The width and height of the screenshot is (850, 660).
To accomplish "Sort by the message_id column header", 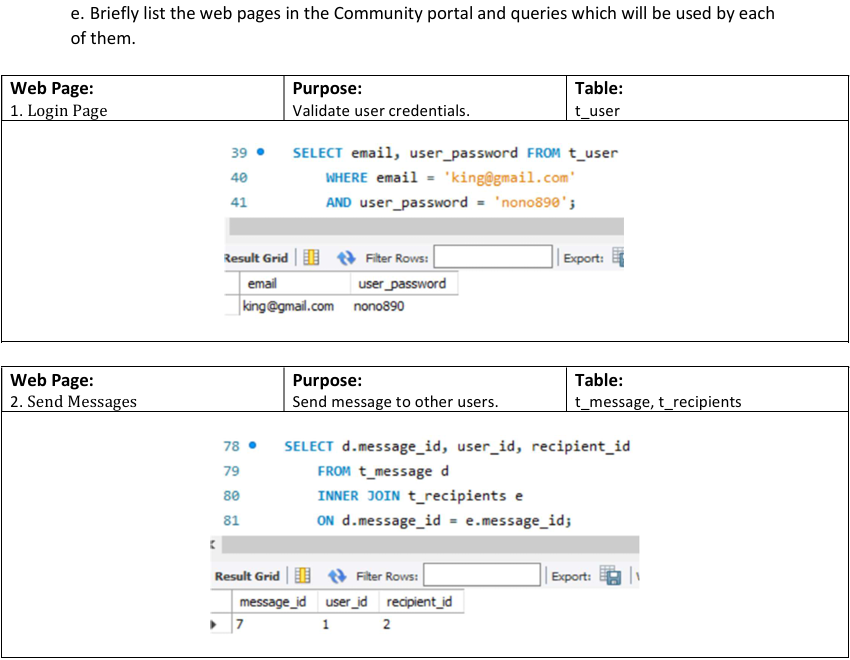I will click(x=273, y=602).
